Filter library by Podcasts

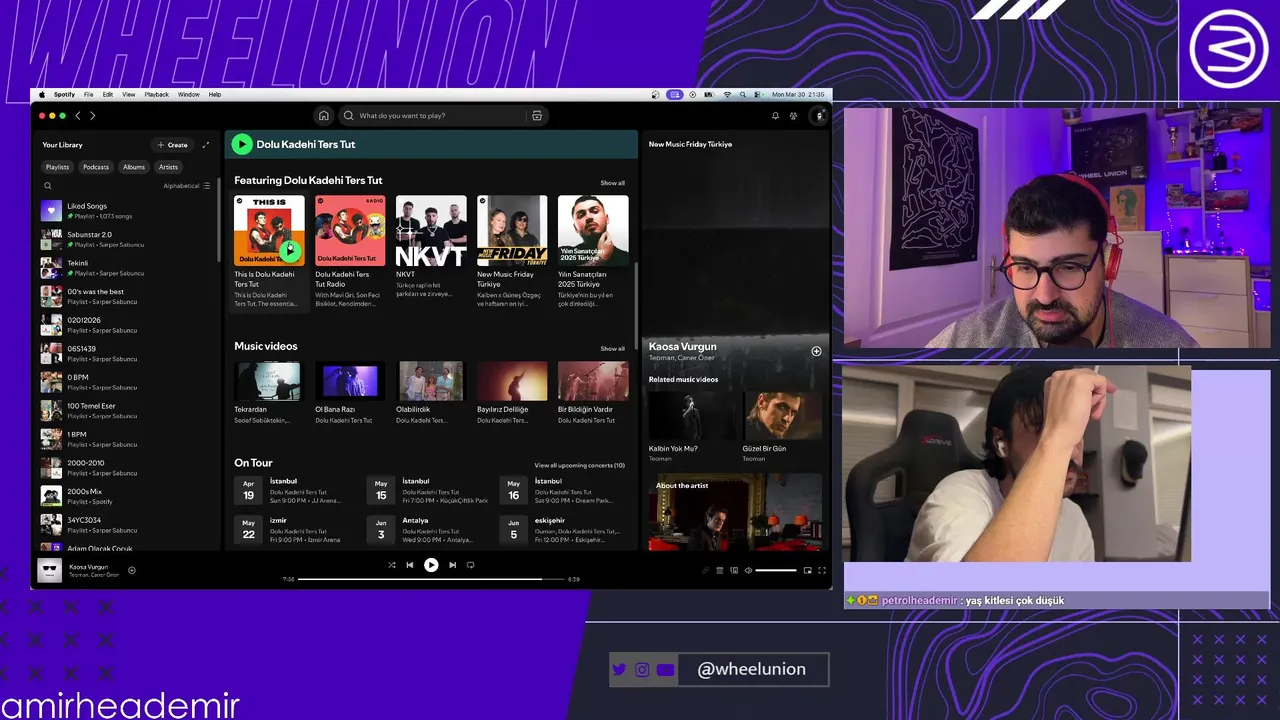pos(96,167)
